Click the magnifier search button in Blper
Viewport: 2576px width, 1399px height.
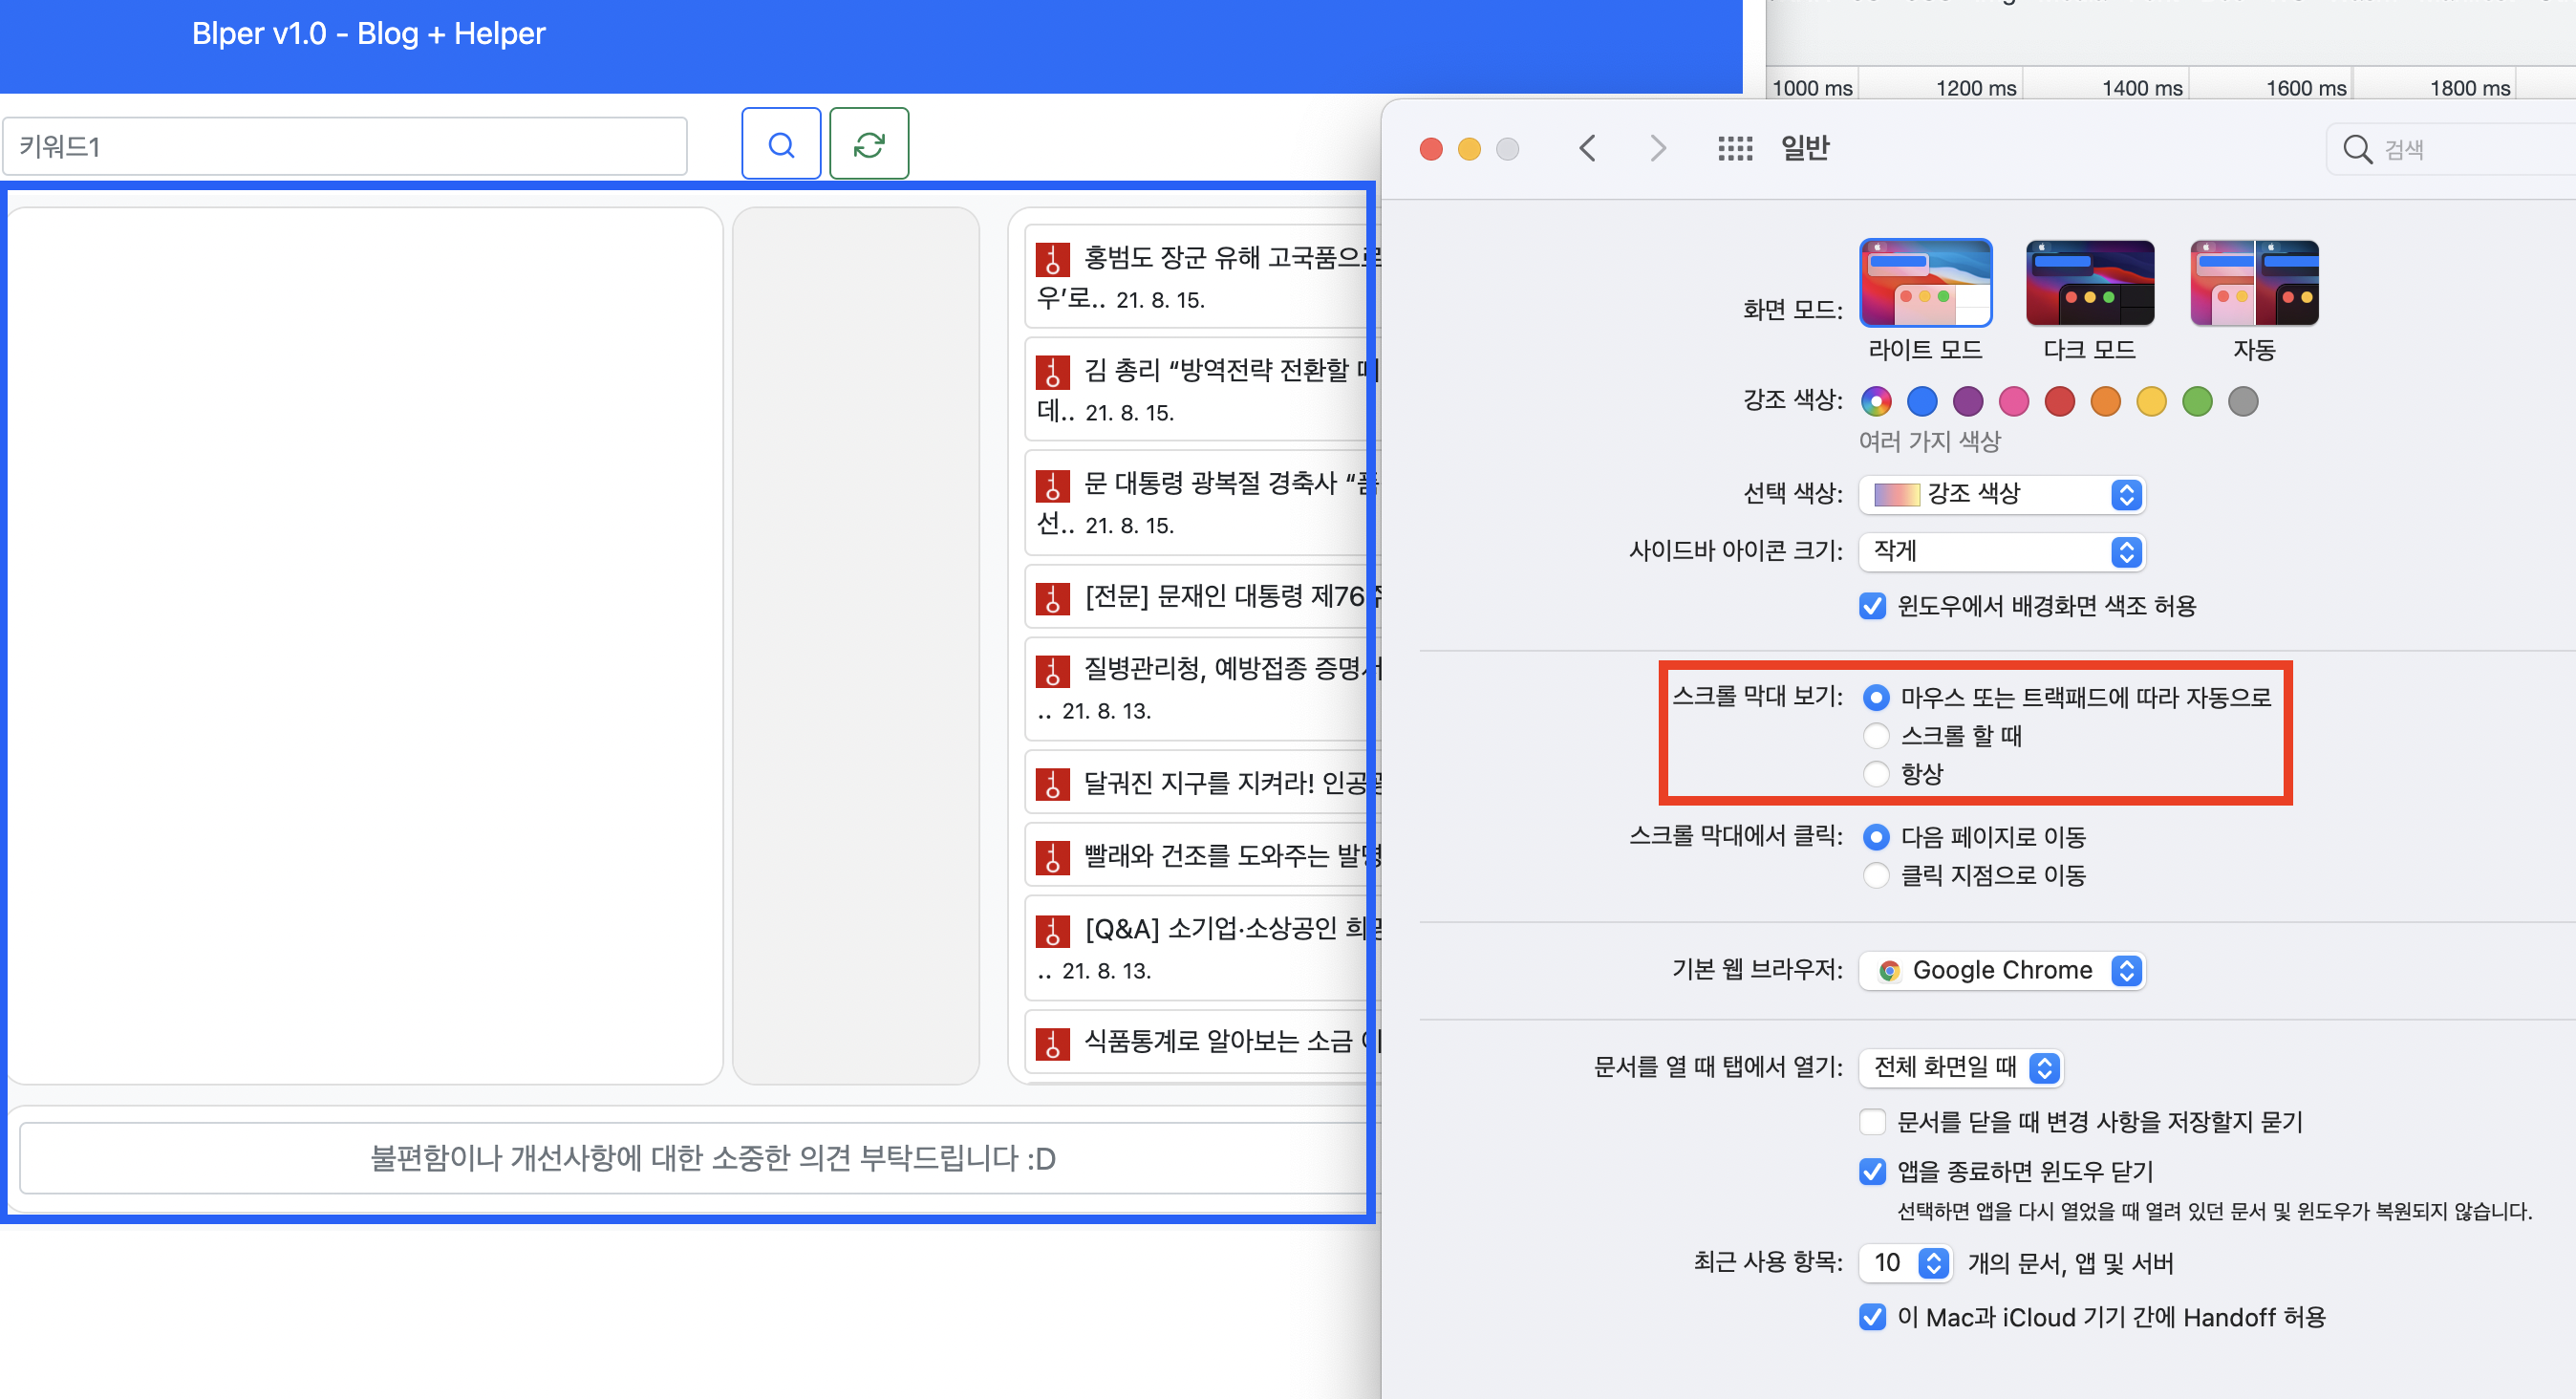pos(781,144)
